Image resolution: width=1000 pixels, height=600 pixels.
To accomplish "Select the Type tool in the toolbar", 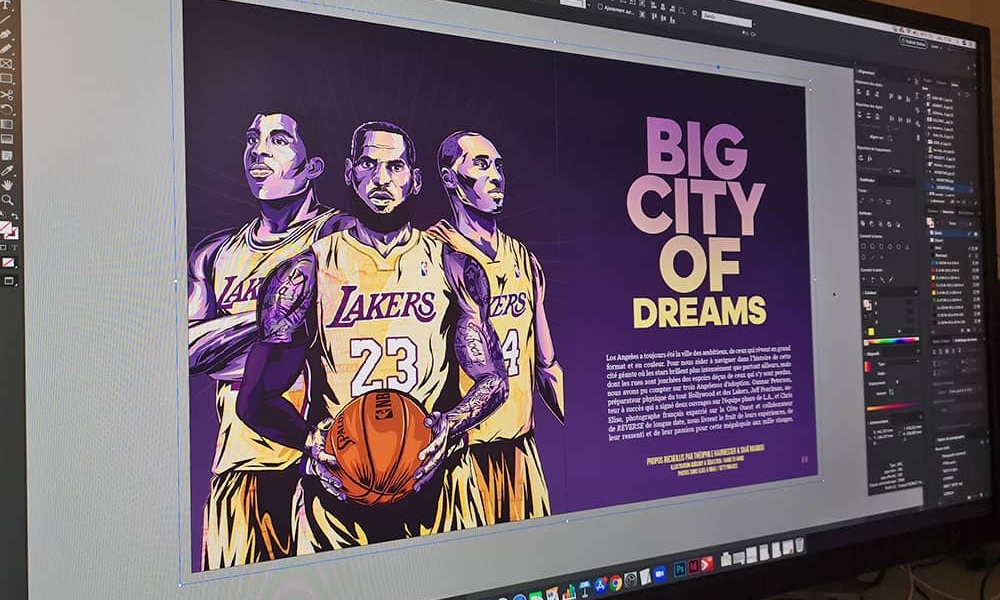I will coord(6,5).
